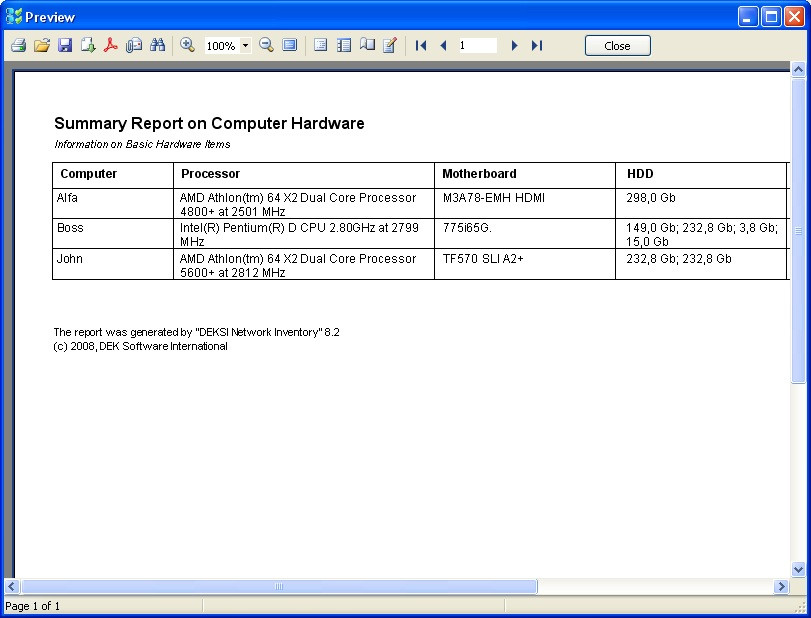Click the Close button in the toolbar
The image size is (811, 618).
point(618,46)
